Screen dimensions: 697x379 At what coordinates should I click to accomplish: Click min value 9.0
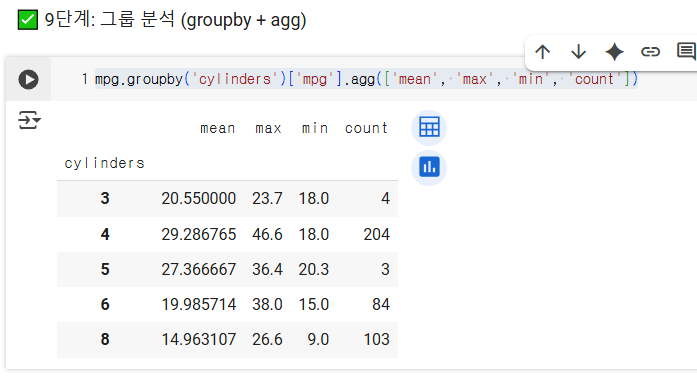(318, 339)
